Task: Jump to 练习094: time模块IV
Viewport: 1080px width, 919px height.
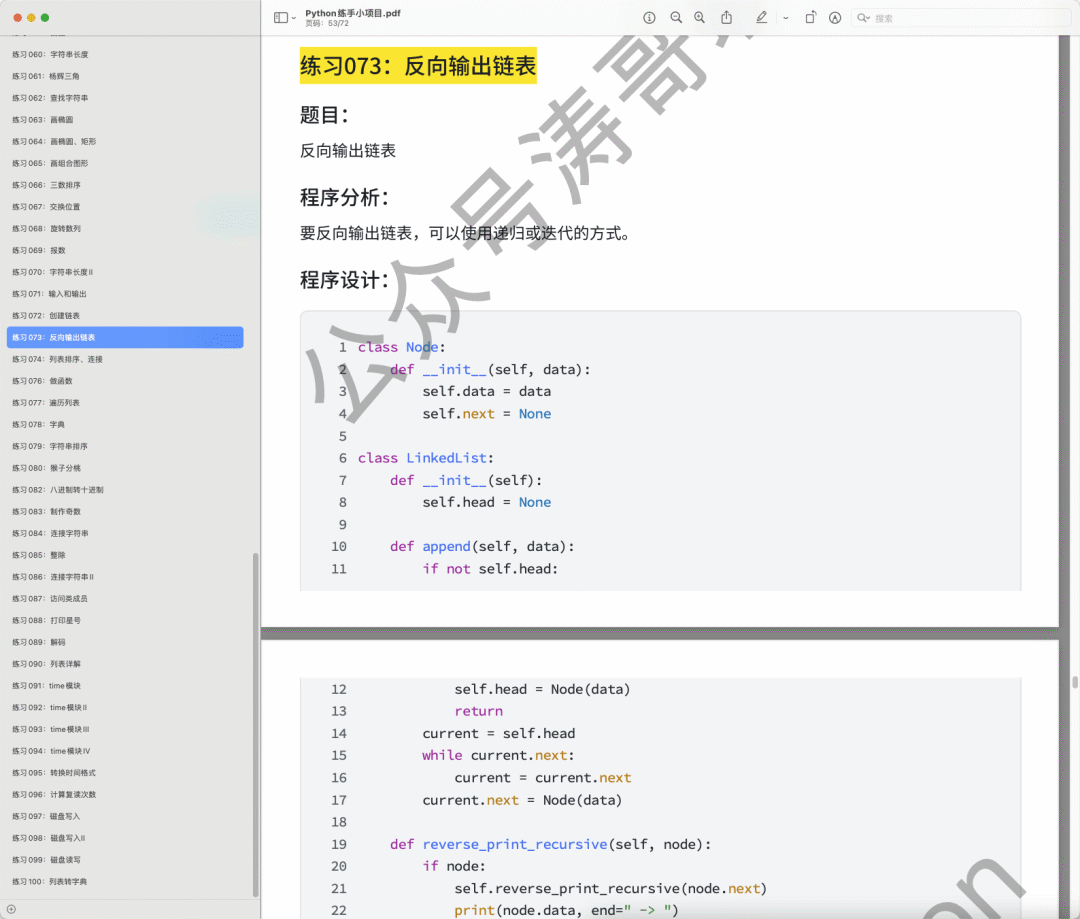Action: 51,752
